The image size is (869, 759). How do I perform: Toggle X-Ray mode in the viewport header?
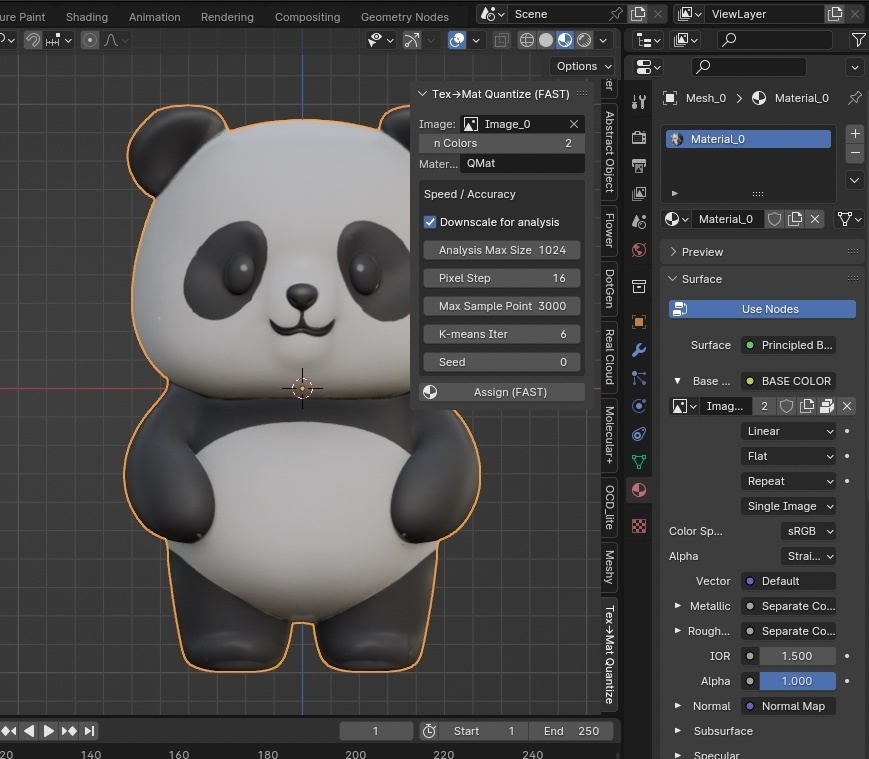point(500,40)
